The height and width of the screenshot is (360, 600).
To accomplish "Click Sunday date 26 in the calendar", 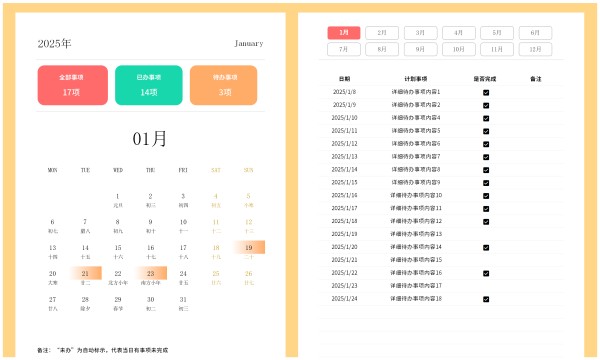I will (249, 278).
